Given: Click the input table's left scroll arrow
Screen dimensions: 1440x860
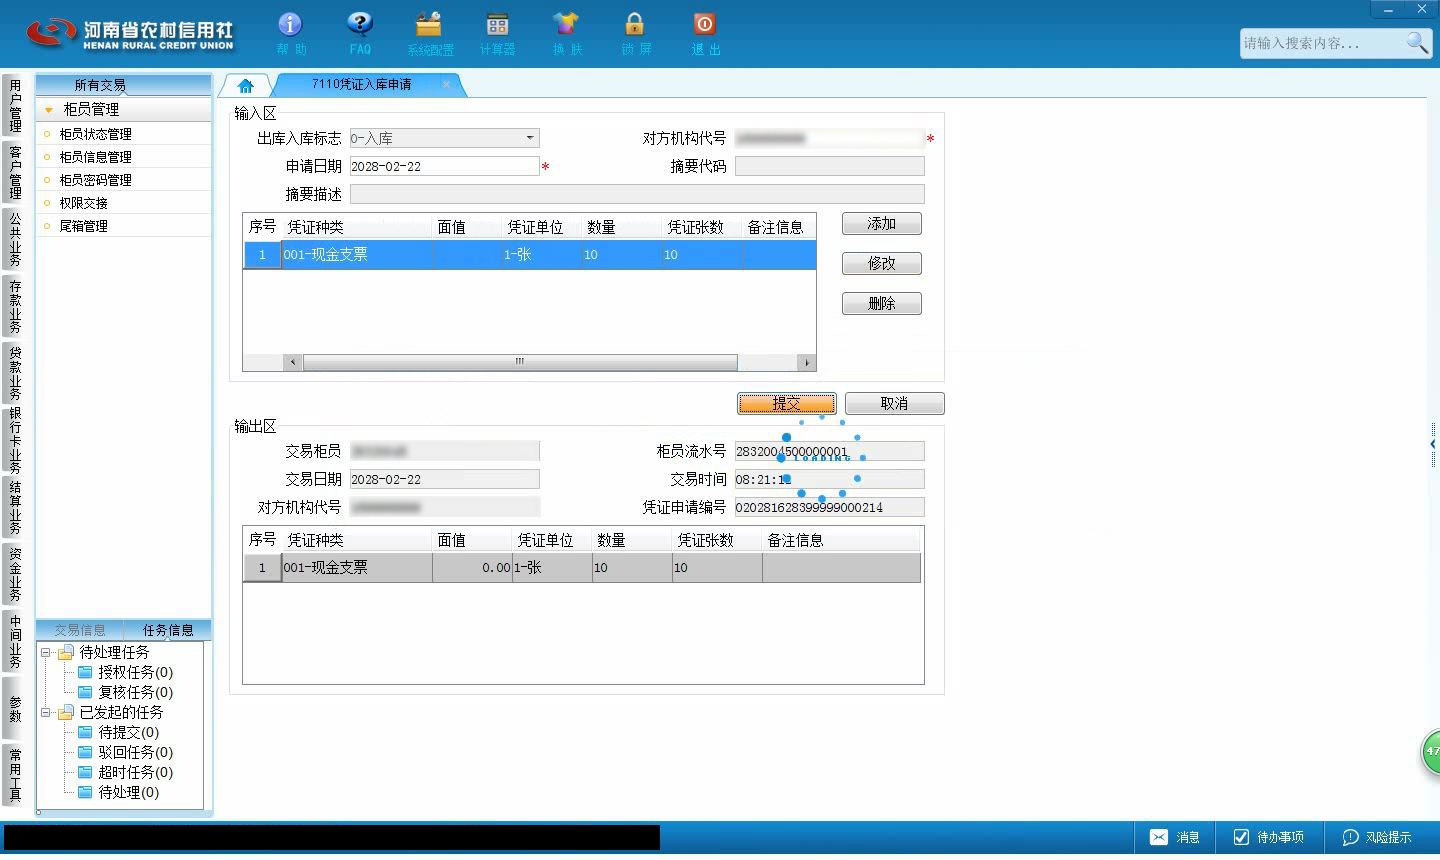Looking at the screenshot, I should [293, 362].
